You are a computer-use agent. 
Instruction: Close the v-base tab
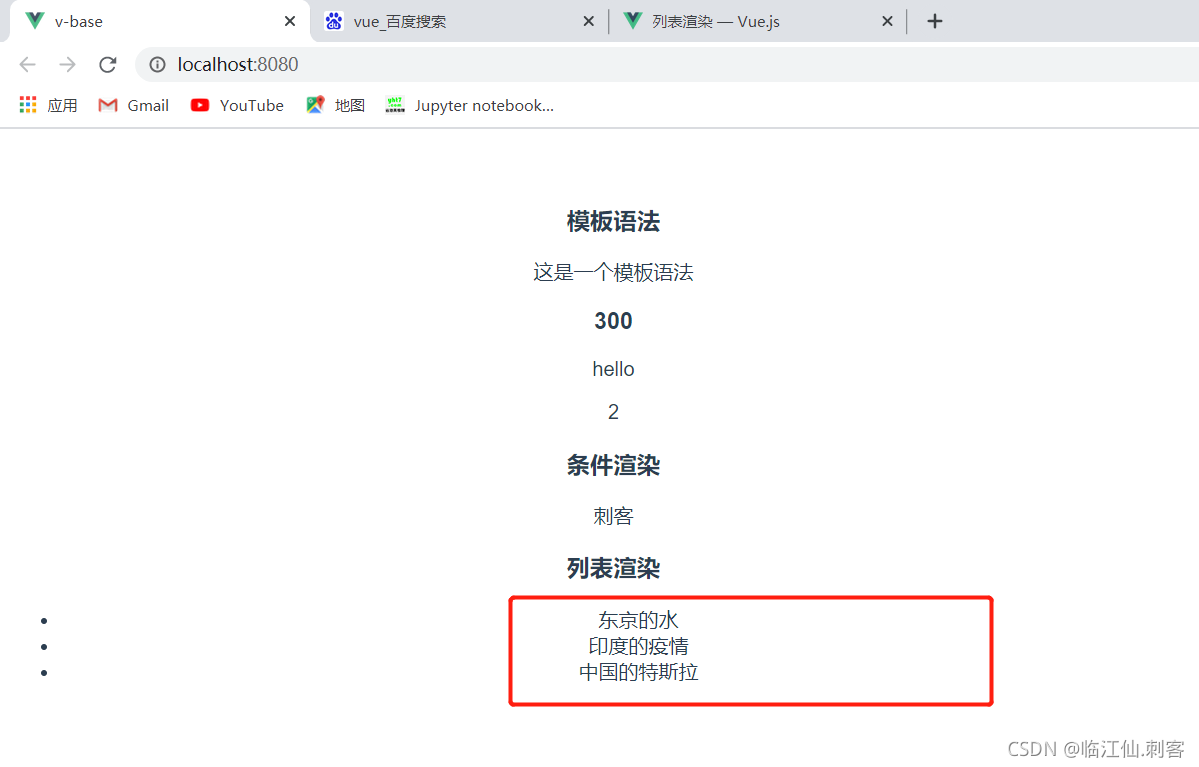pos(290,21)
